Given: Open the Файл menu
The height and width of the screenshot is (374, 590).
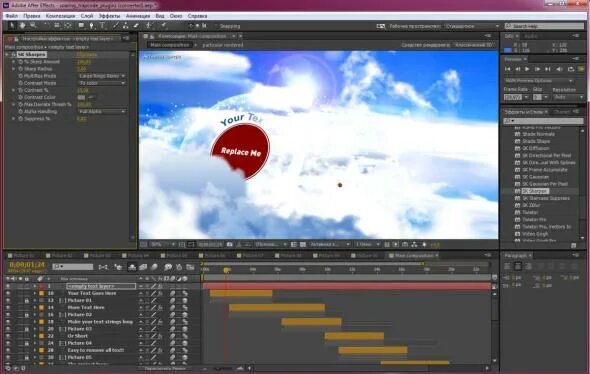Looking at the screenshot, I should (x=11, y=16).
